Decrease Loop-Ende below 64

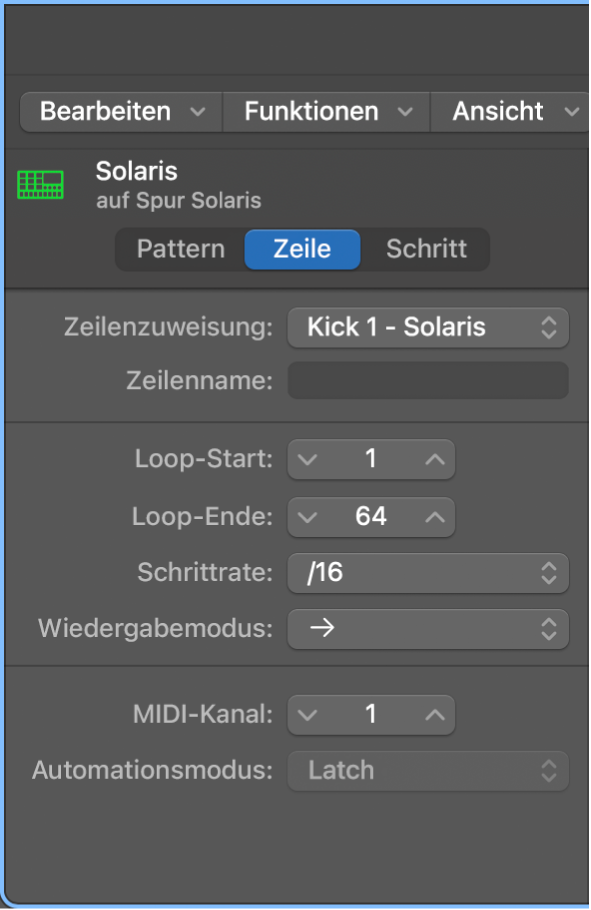pyautogui.click(x=309, y=517)
